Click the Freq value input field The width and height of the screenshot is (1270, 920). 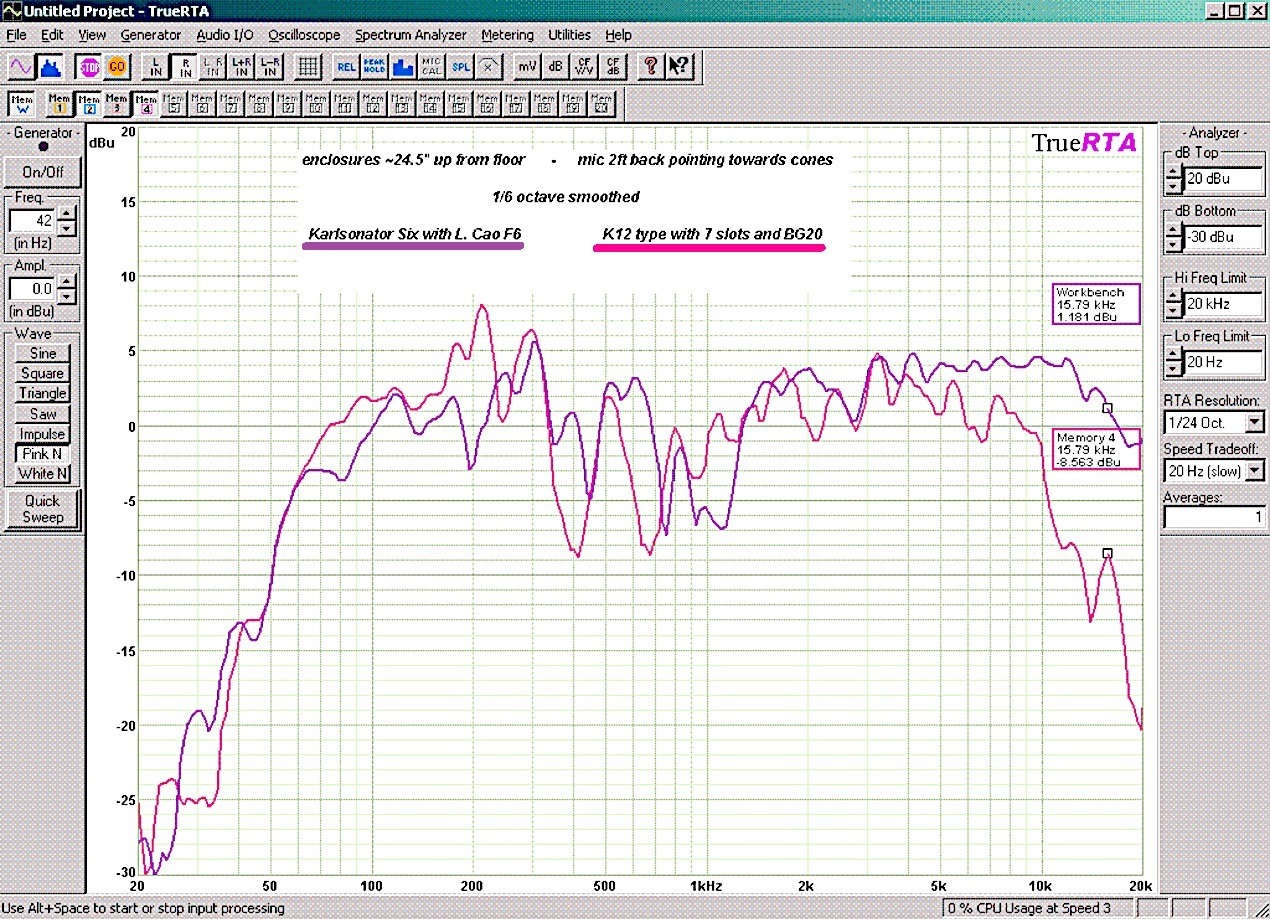click(32, 220)
